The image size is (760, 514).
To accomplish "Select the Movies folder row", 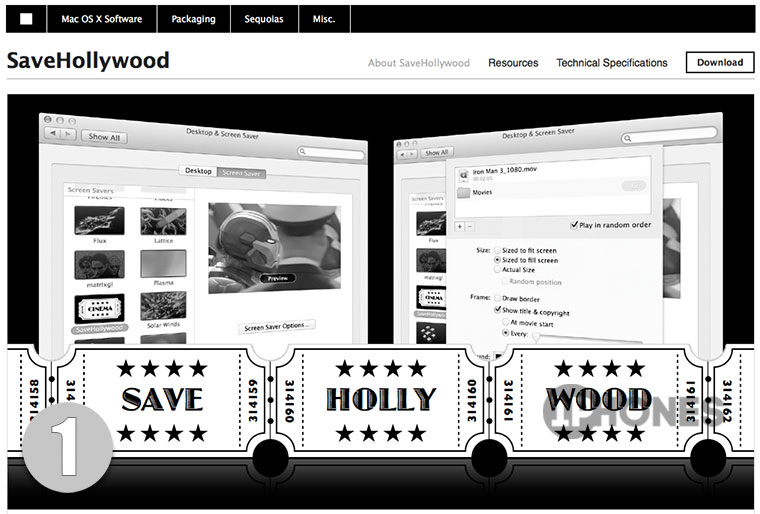I will point(553,192).
